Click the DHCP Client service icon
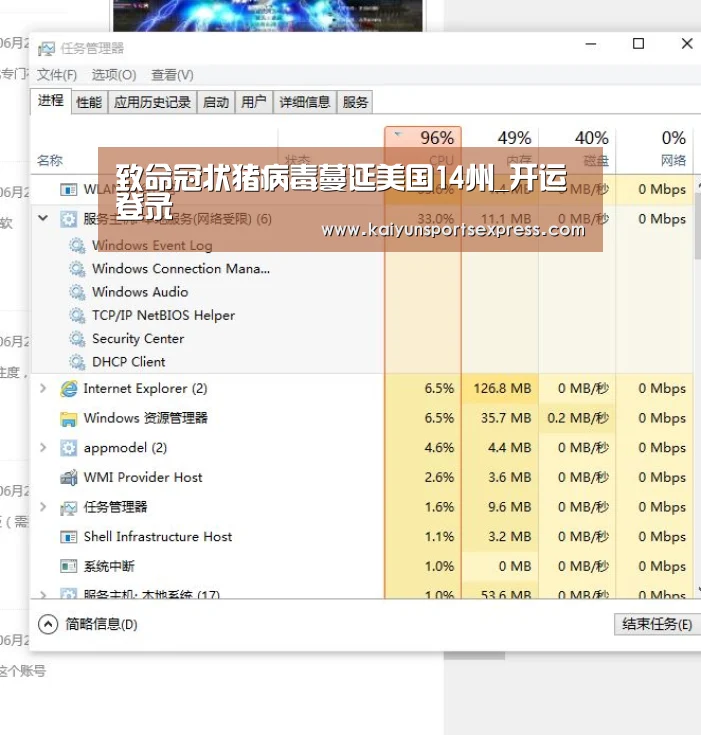701x735 pixels. (x=77, y=362)
